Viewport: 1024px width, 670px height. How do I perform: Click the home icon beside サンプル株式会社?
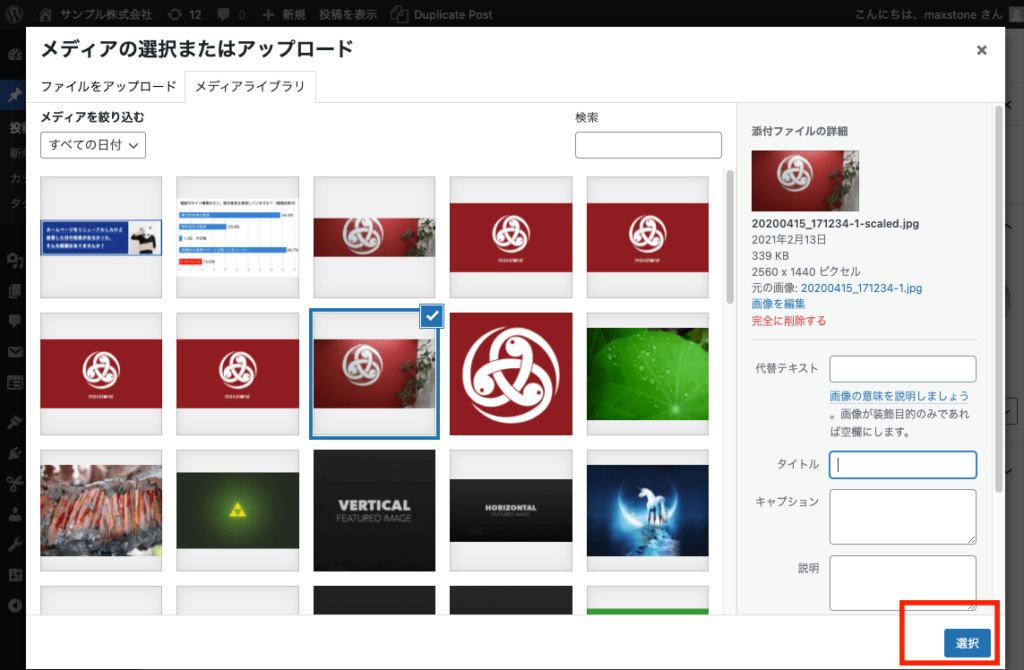pos(44,14)
